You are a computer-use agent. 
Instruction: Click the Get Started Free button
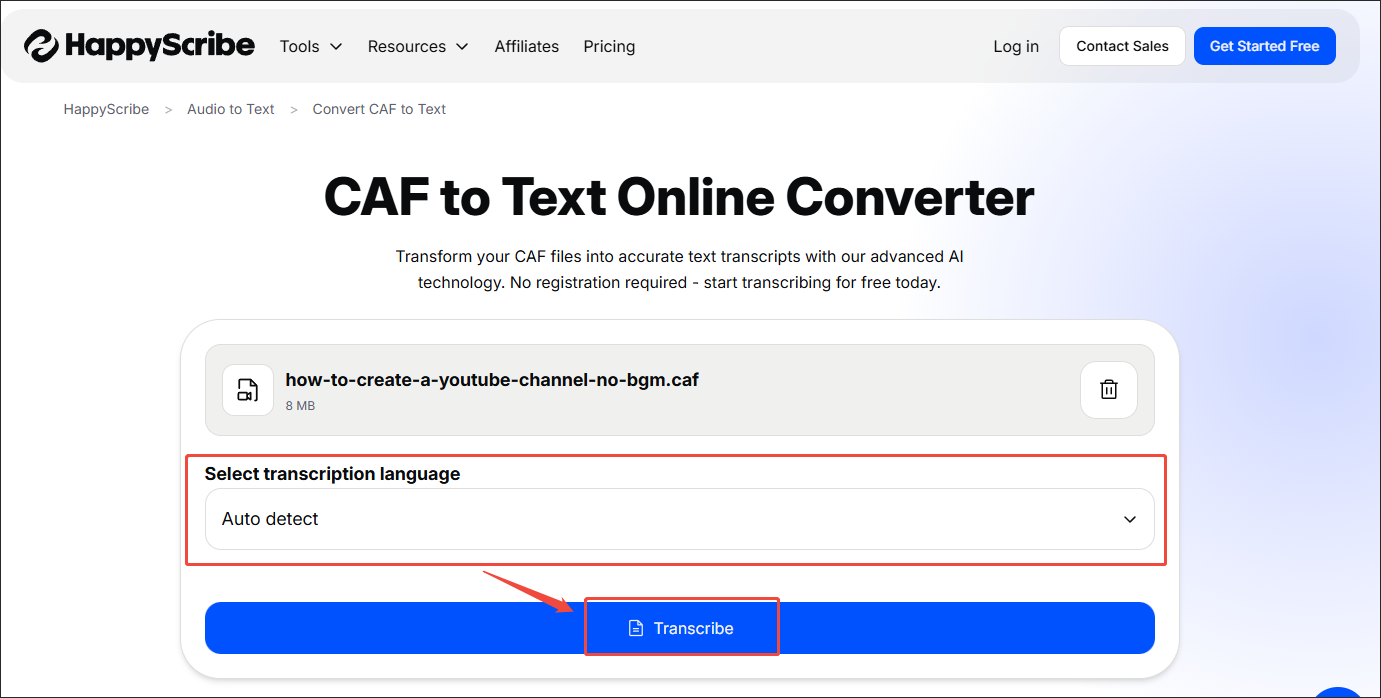coord(1264,46)
